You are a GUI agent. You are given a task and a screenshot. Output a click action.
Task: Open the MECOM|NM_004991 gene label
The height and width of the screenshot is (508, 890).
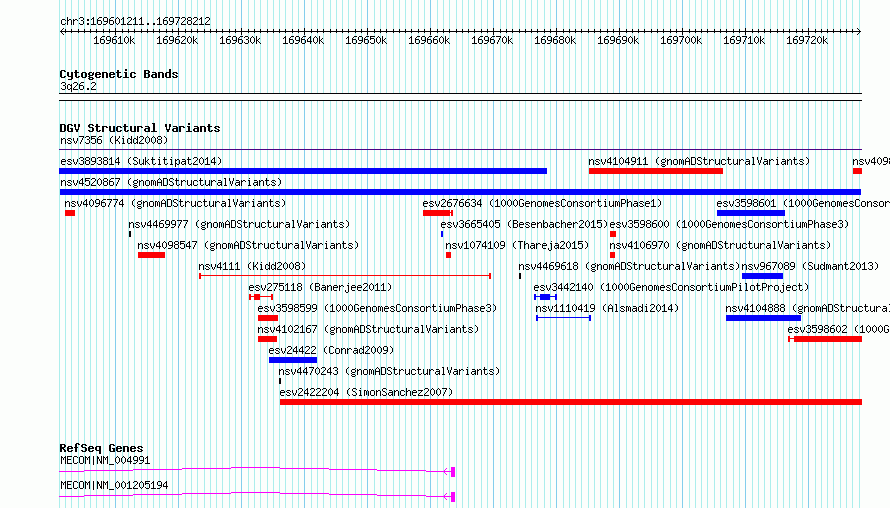point(105,460)
